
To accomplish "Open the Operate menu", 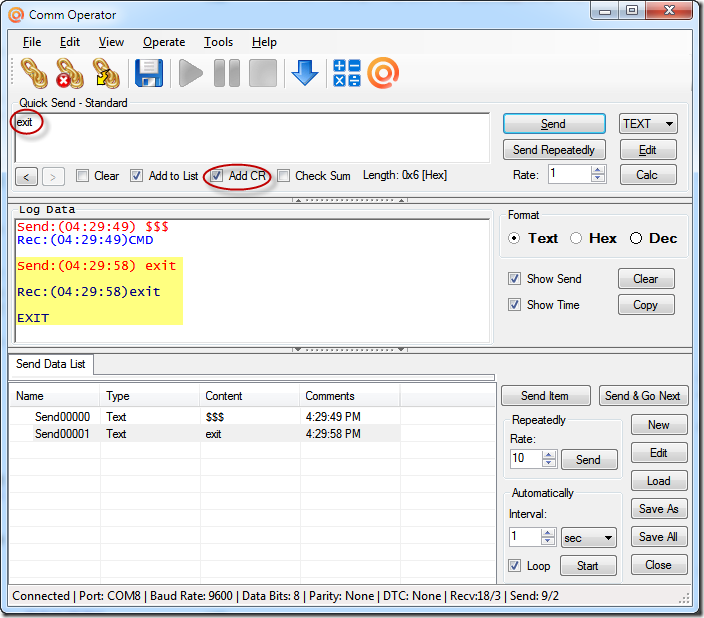I will (164, 42).
